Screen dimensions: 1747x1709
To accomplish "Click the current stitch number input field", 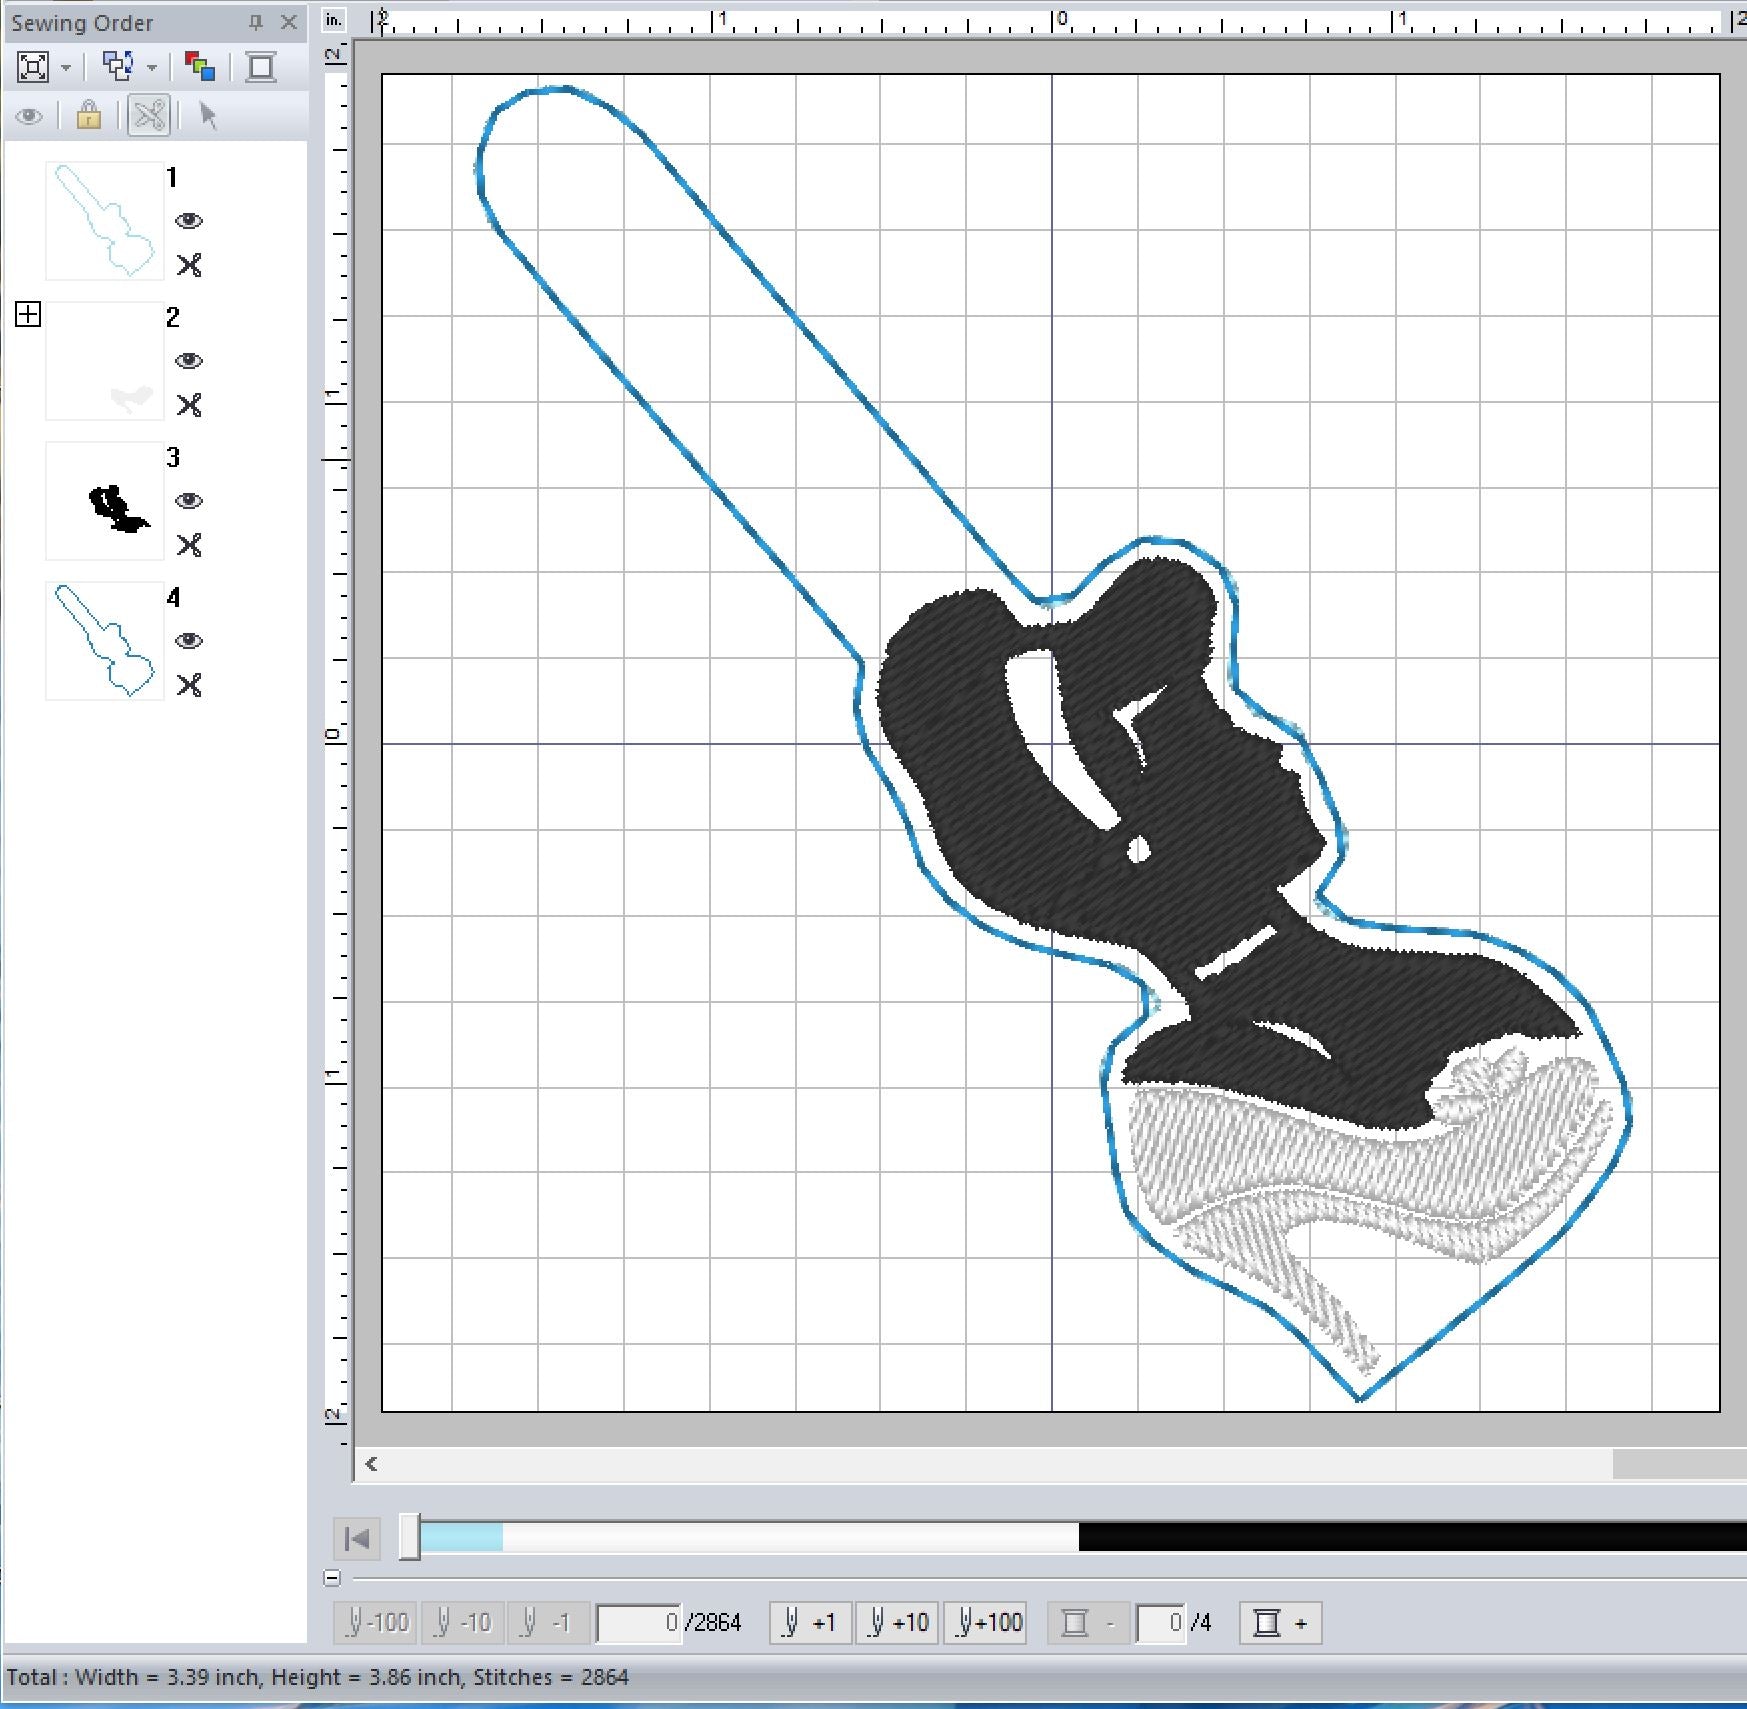I will point(639,1622).
